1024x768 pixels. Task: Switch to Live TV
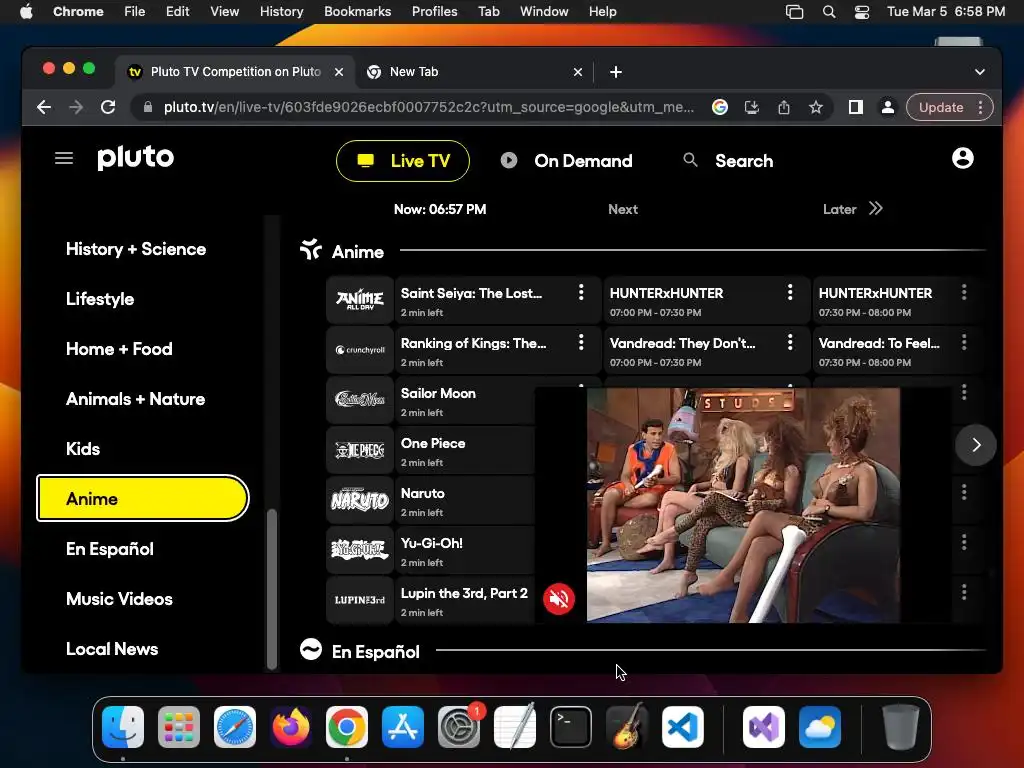tap(403, 161)
